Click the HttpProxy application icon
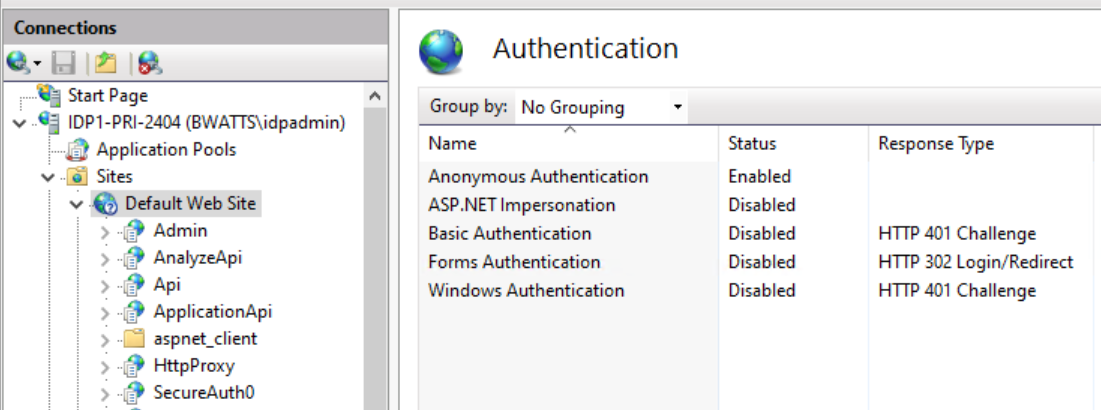Screen dimensions: 1101x410 click(x=133, y=366)
